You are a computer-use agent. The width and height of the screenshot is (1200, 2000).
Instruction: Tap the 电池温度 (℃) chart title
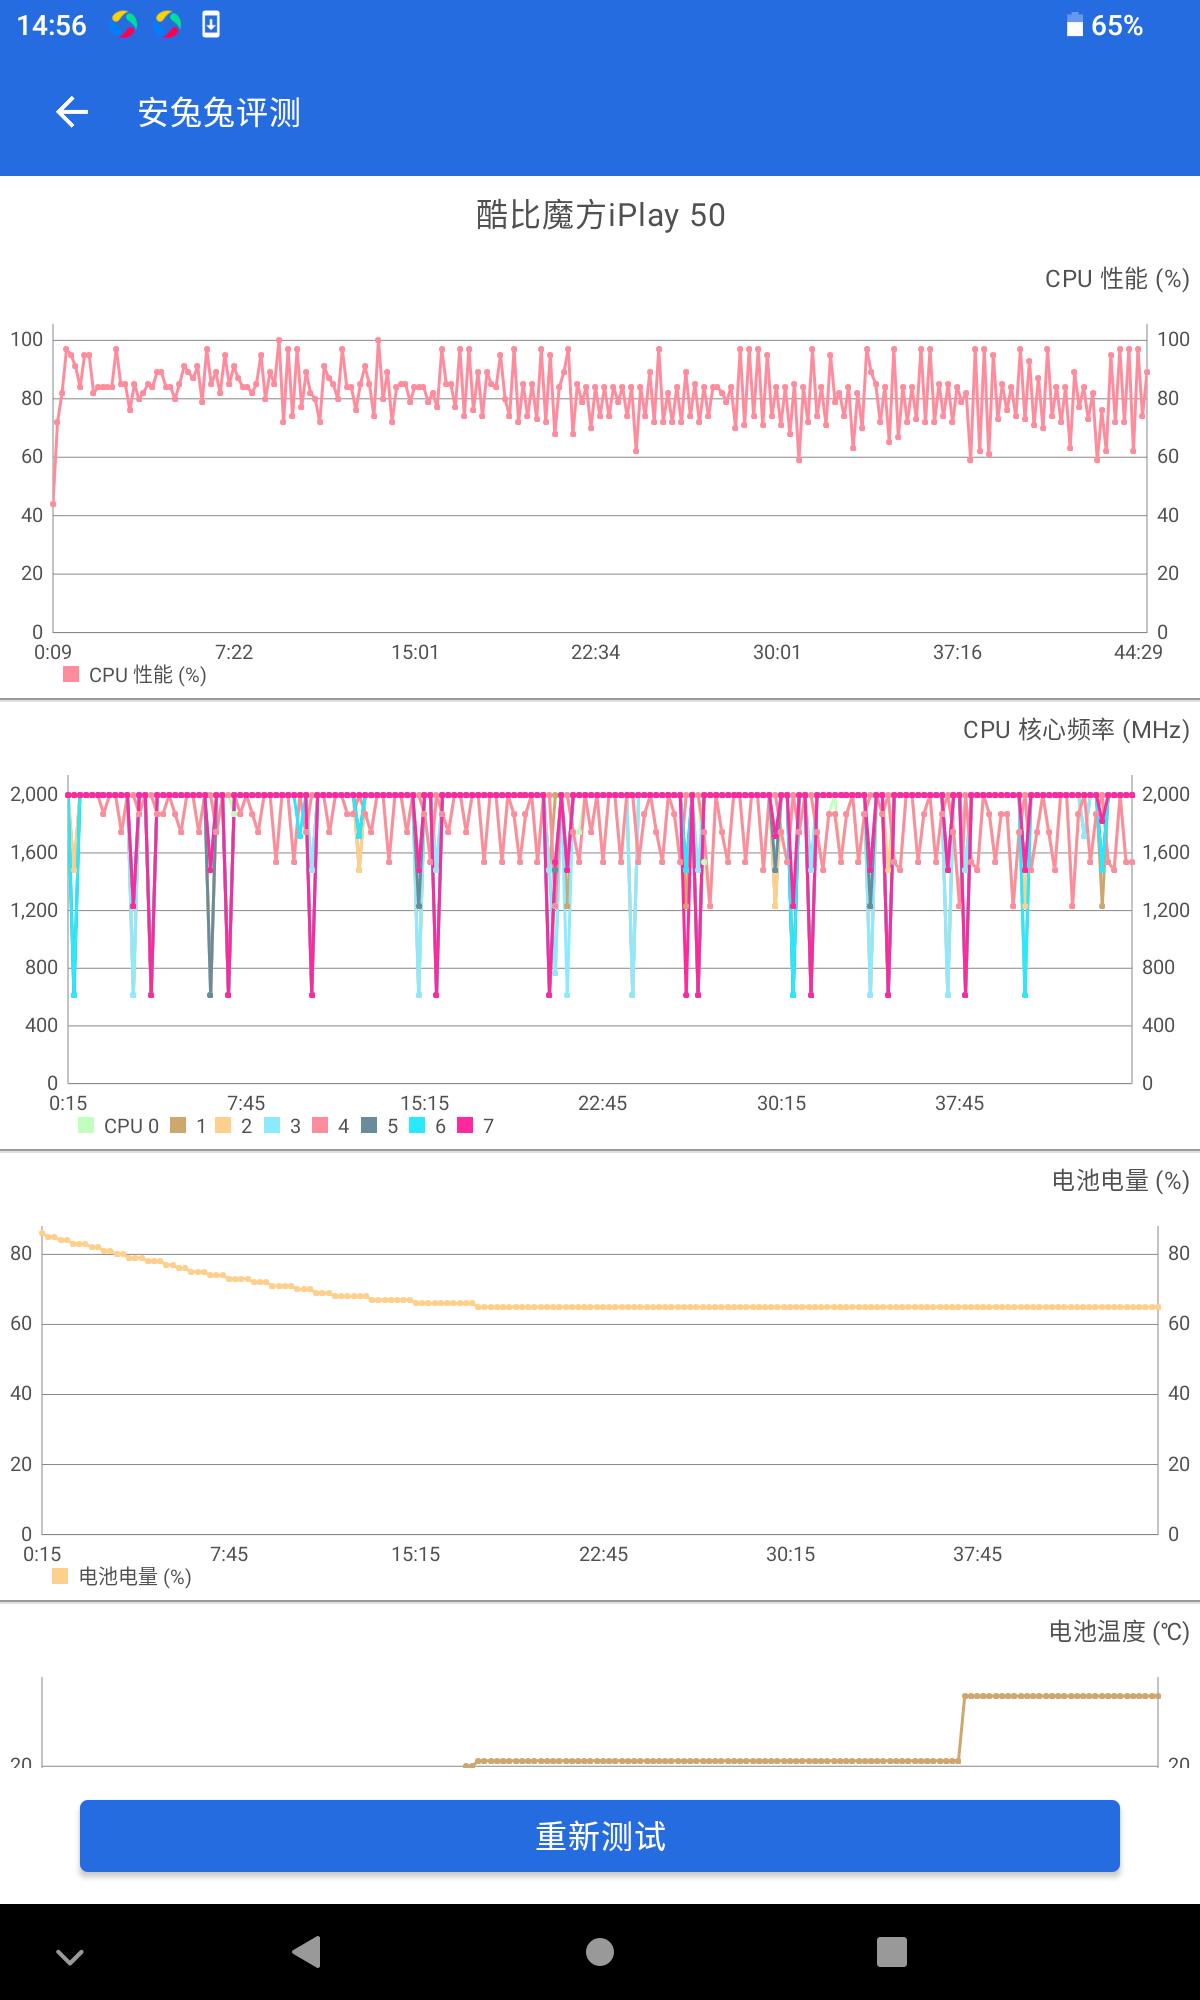pos(1119,1632)
